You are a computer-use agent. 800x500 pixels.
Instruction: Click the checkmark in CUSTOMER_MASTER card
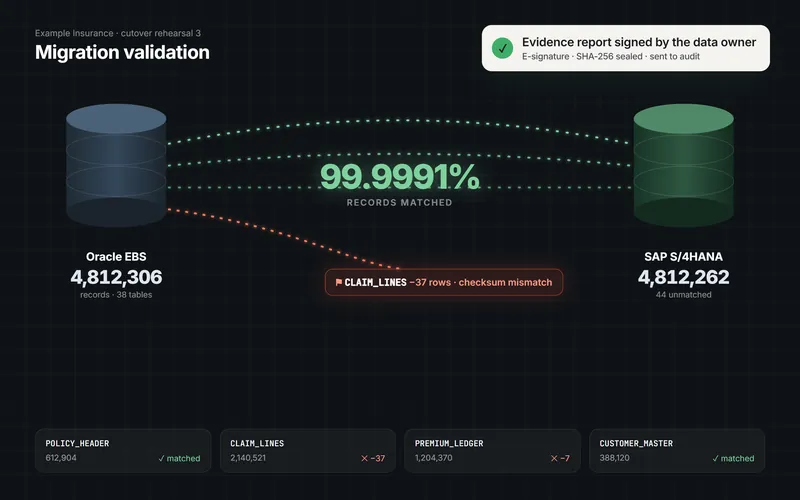point(715,459)
